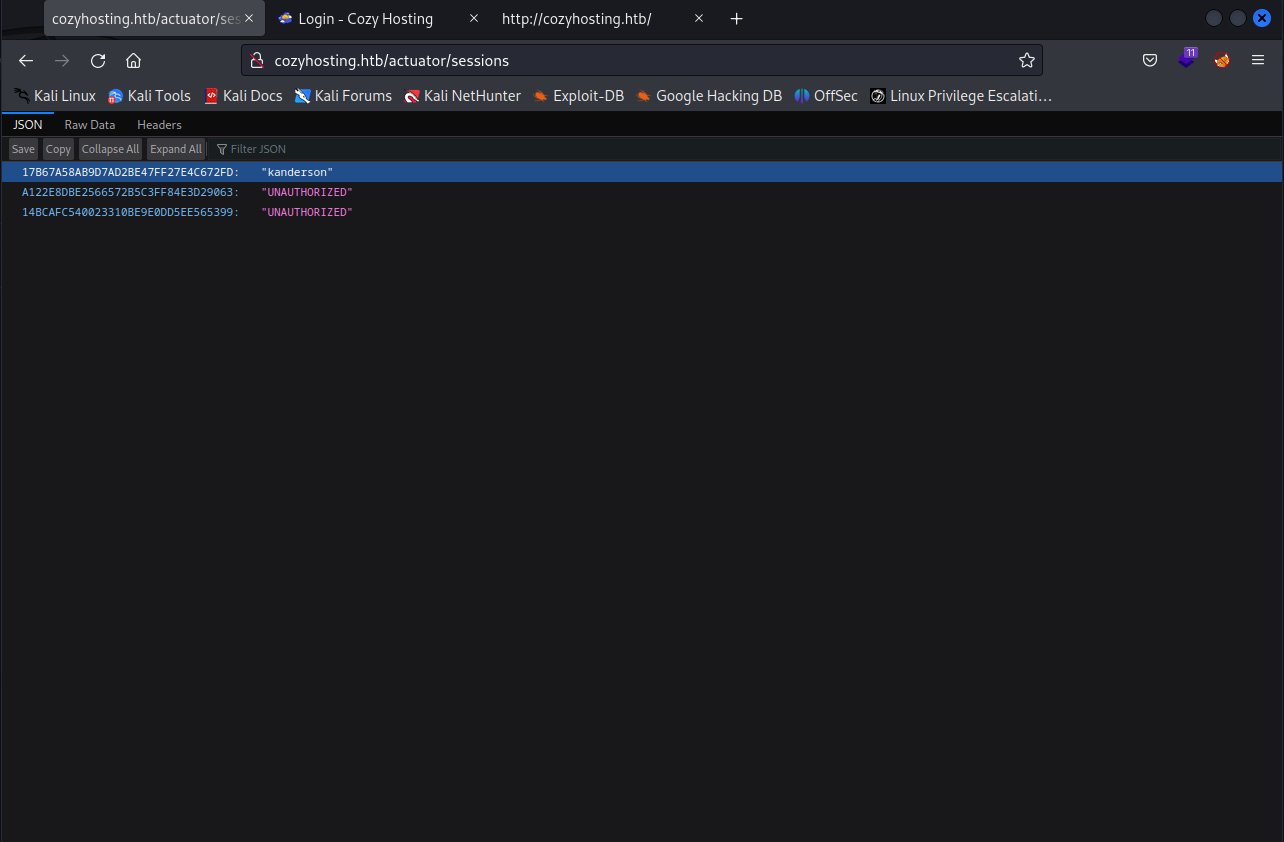This screenshot has height=842, width=1284.
Task: Close the Login - Cozy Hosting tab
Action: click(474, 19)
